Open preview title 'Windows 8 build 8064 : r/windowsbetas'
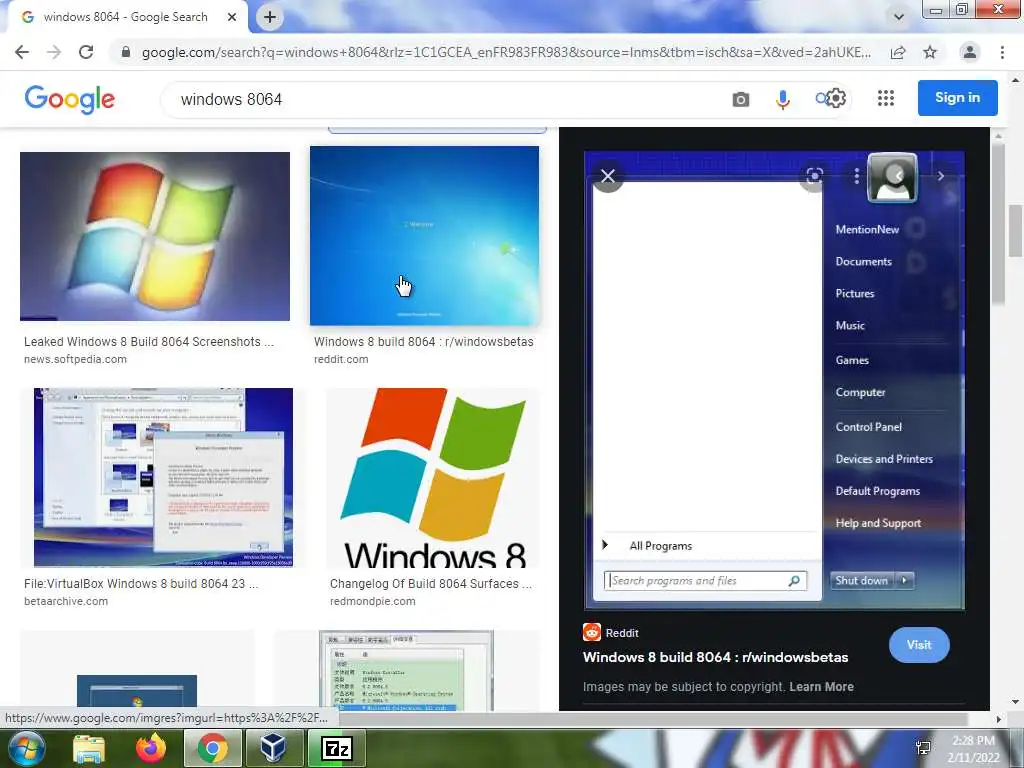The image size is (1024, 768). pos(715,658)
